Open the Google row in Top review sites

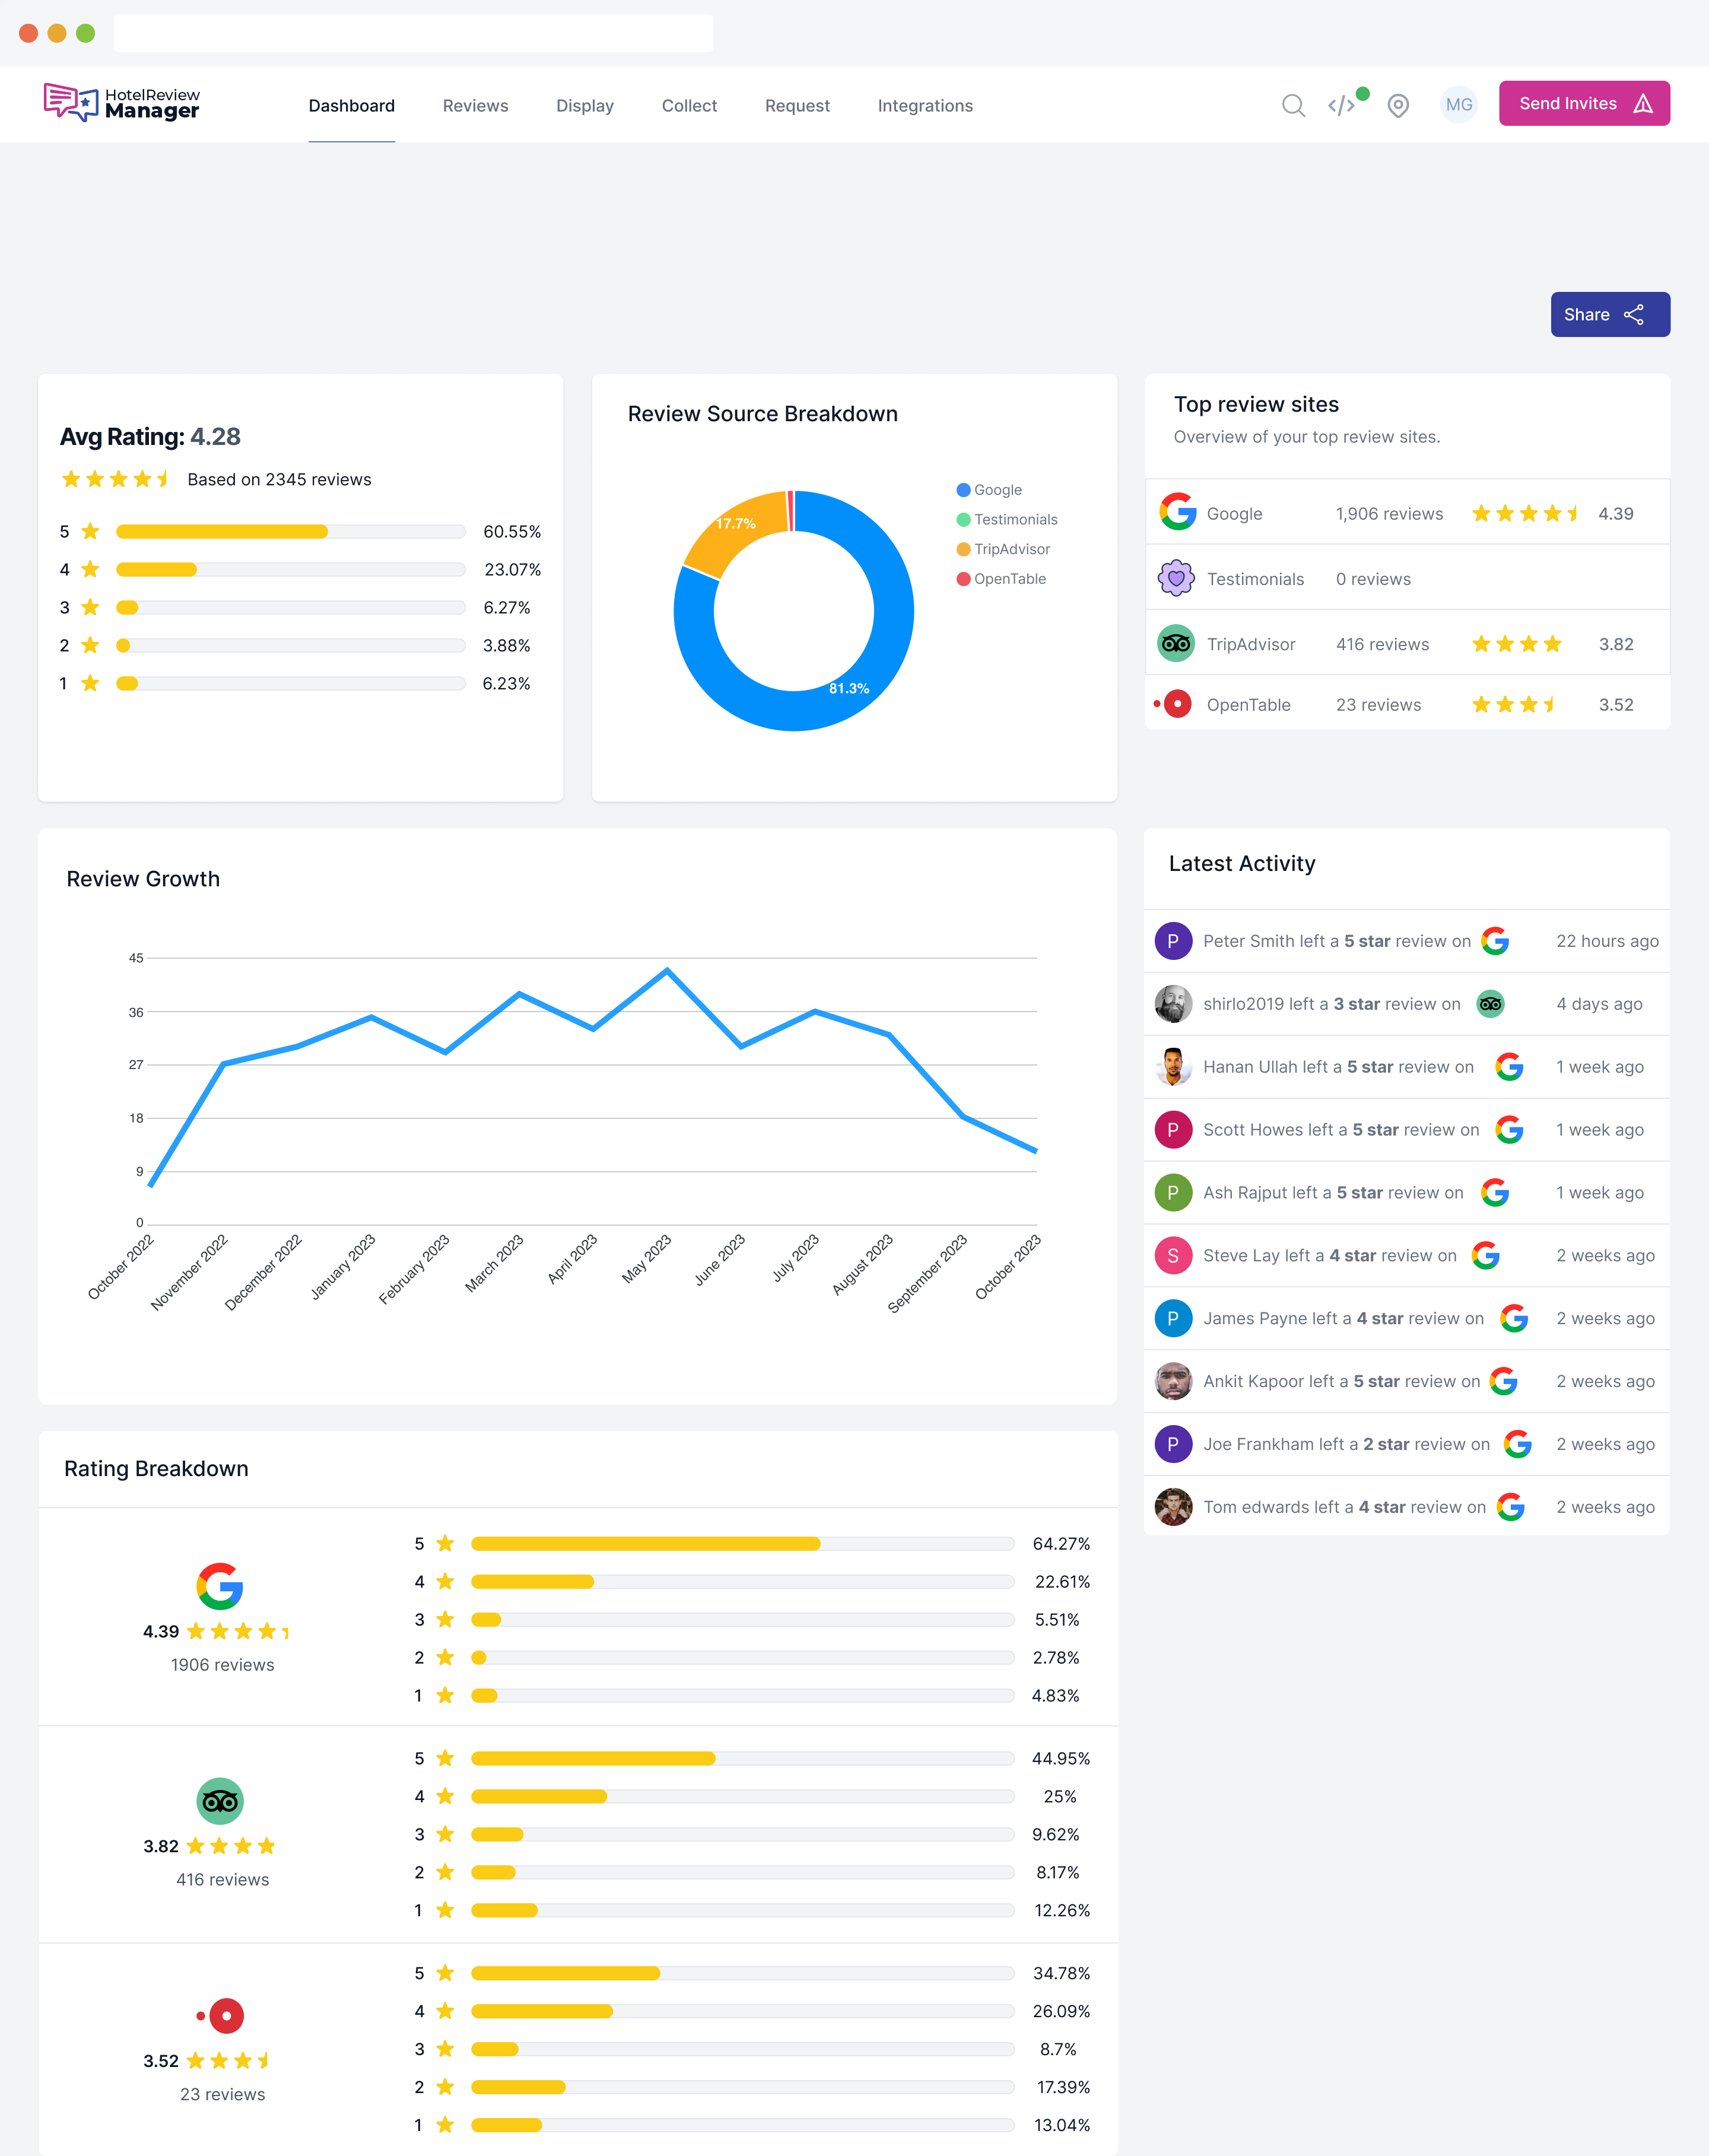tap(1407, 513)
